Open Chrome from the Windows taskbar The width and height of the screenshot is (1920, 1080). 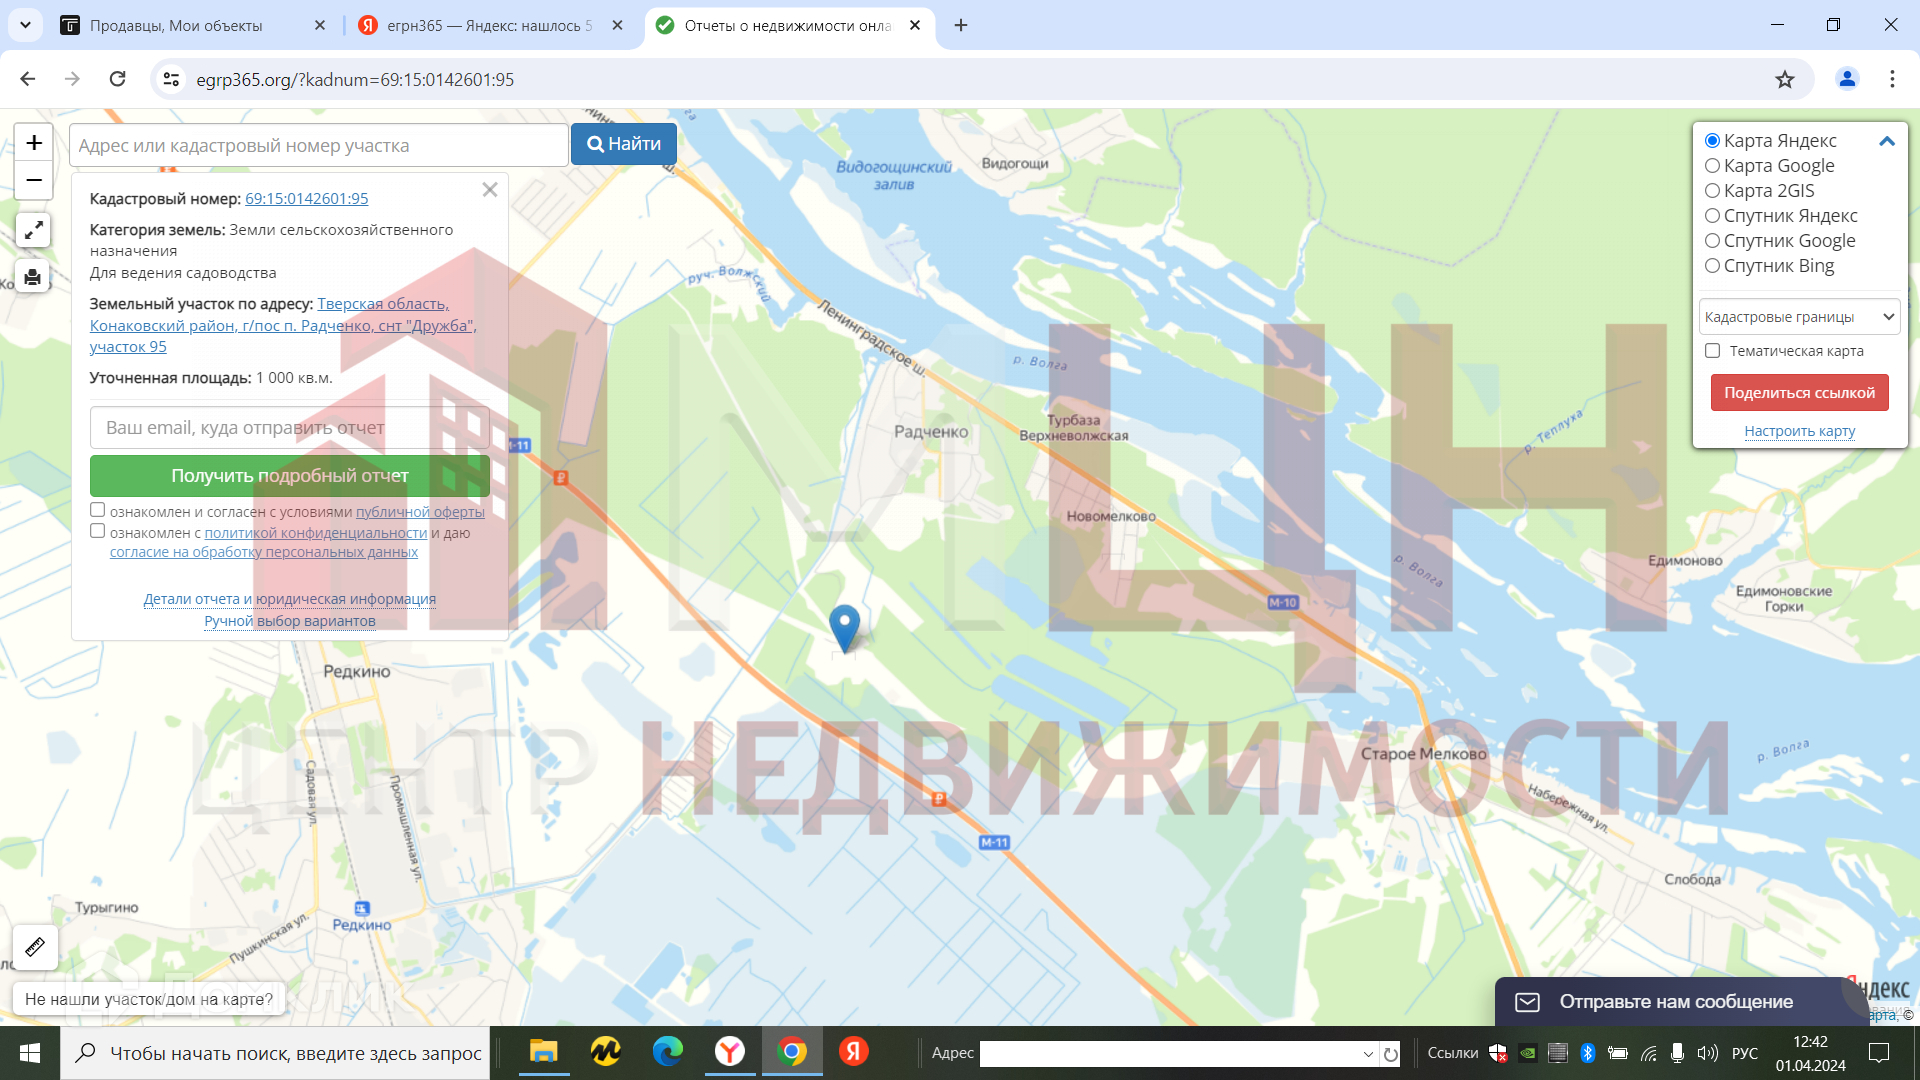[x=792, y=1052]
